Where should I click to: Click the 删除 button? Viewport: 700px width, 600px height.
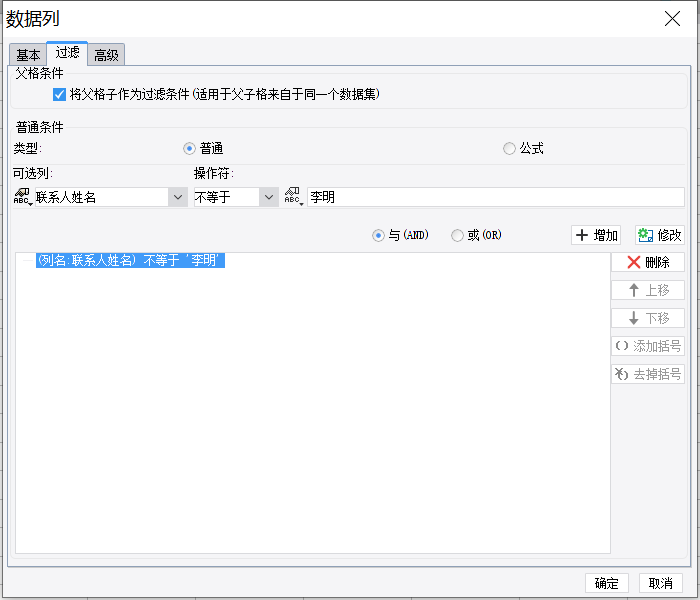point(648,262)
